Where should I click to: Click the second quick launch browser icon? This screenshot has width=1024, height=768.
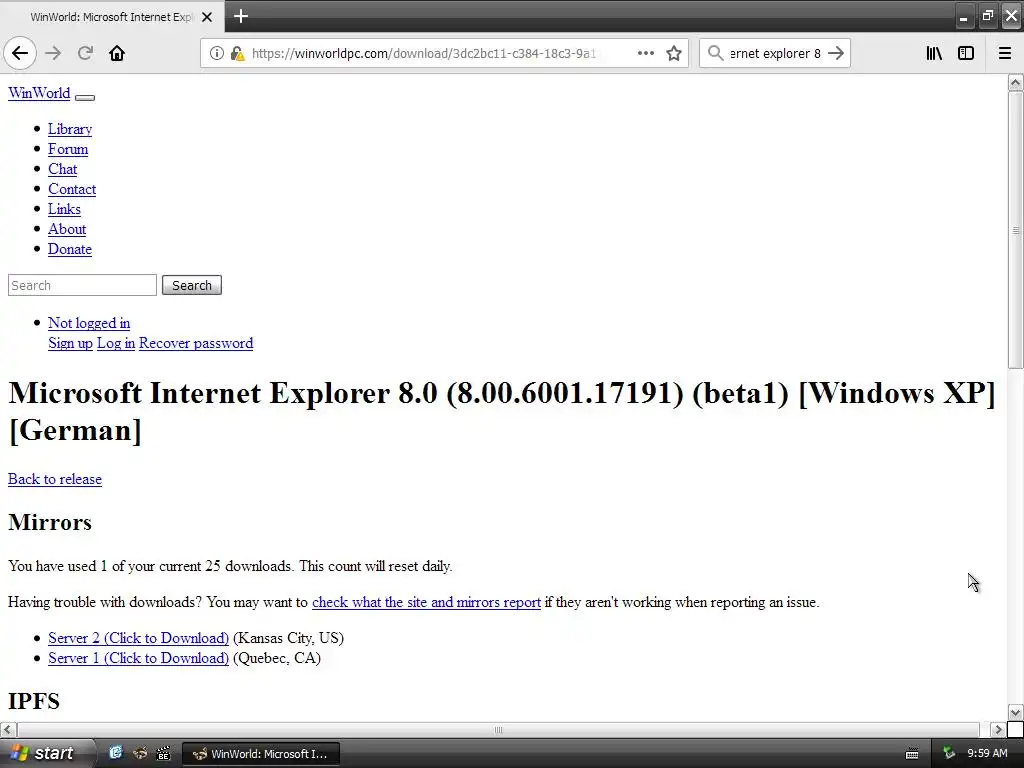click(x=140, y=753)
